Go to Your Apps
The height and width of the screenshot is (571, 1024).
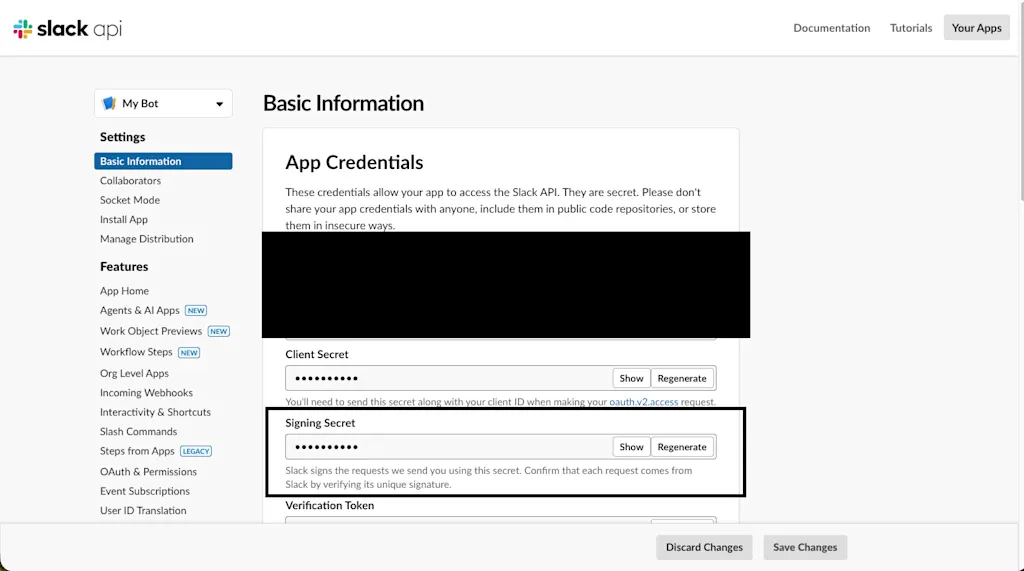tap(976, 27)
